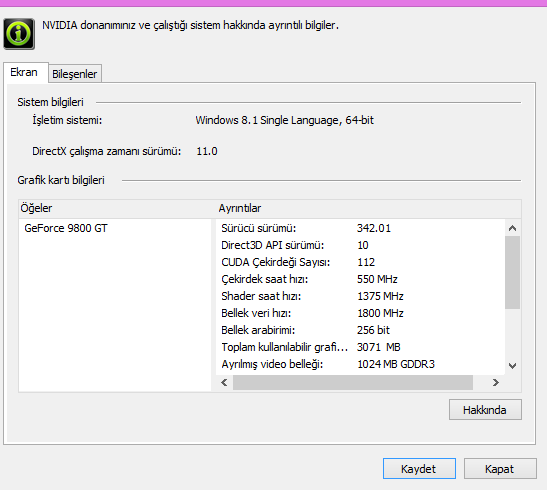The height and width of the screenshot is (490, 547).
Task: Click the Sistem bilgileri section heading
Action: (51, 102)
